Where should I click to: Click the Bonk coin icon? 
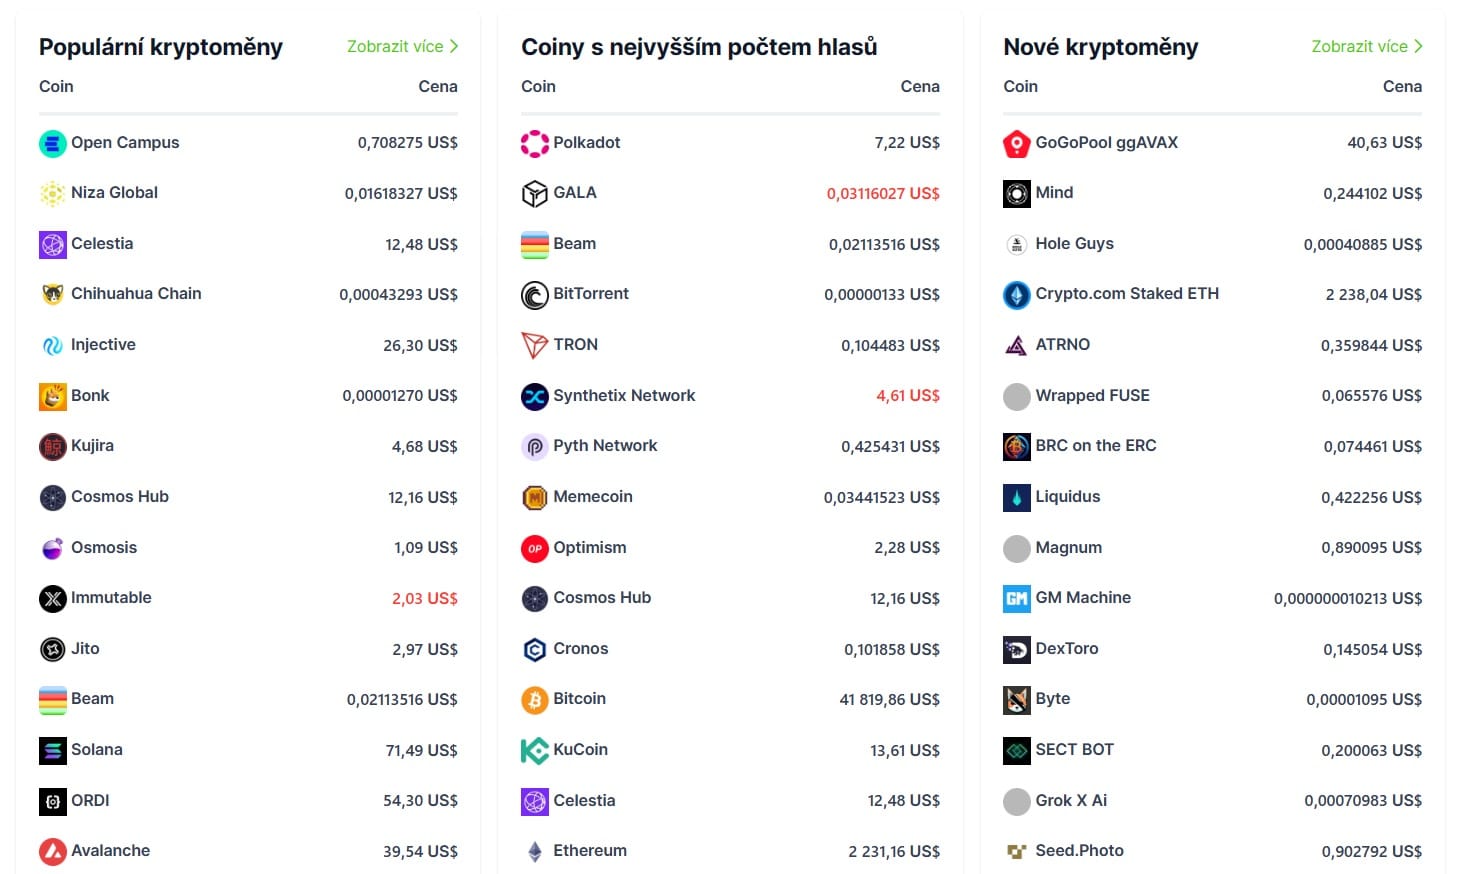point(52,396)
